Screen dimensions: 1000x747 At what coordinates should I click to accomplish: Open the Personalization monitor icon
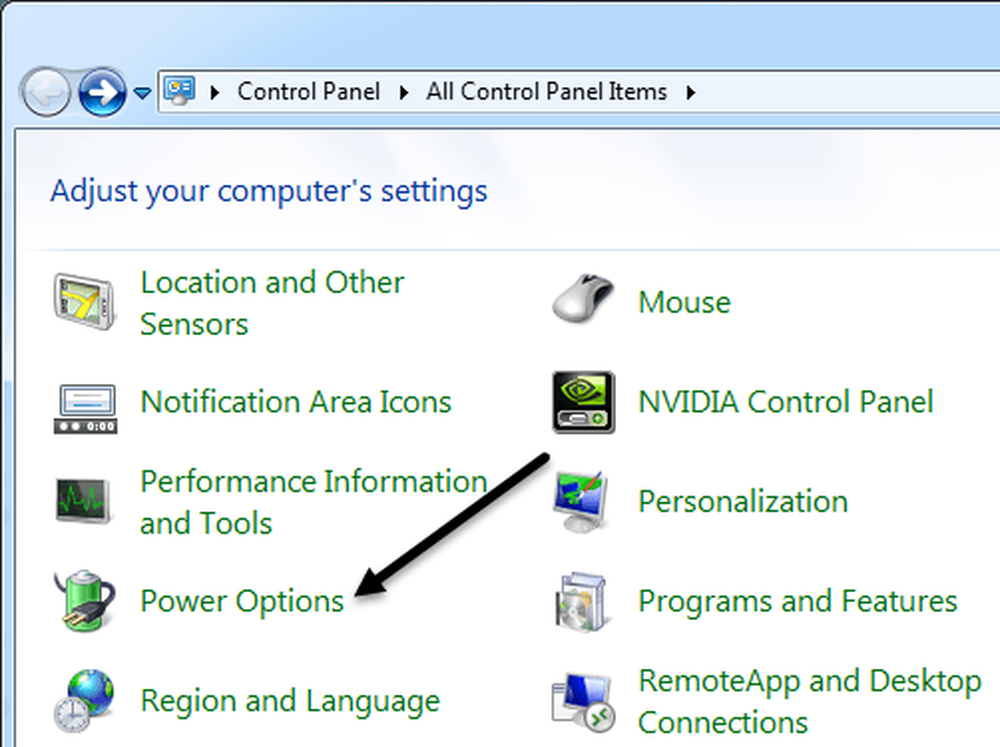(x=581, y=501)
